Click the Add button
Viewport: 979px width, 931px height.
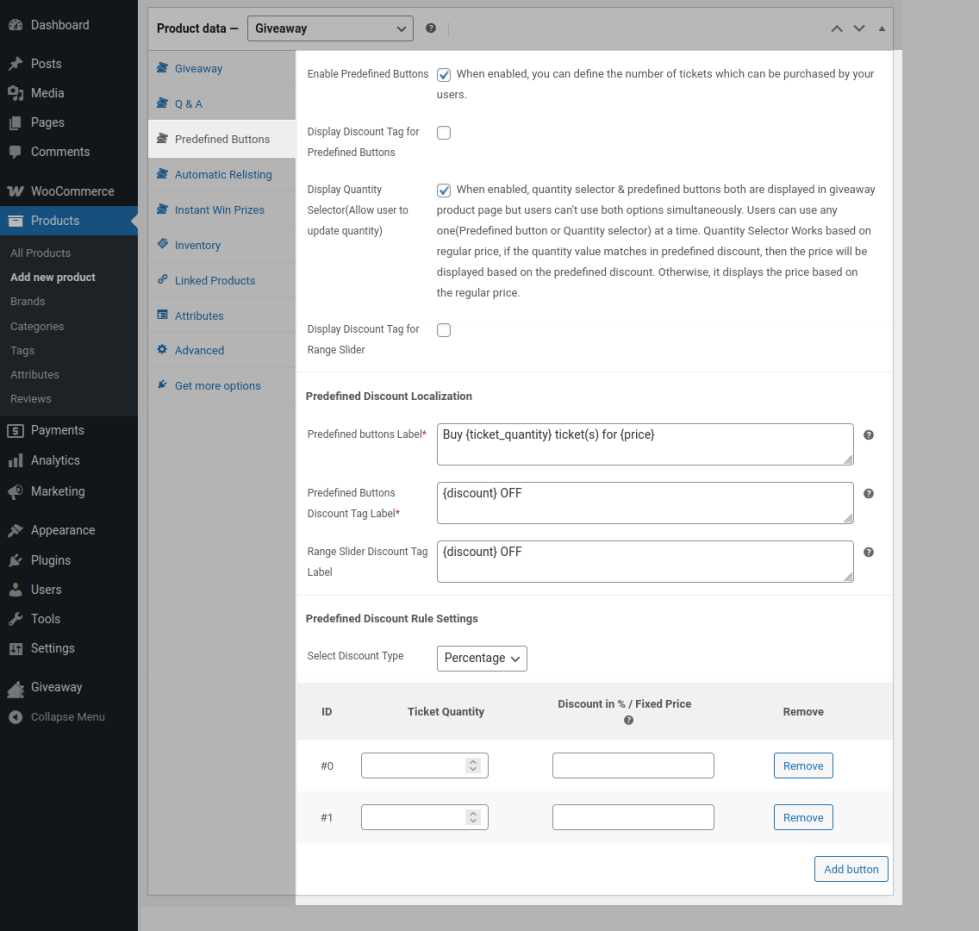click(x=851, y=869)
